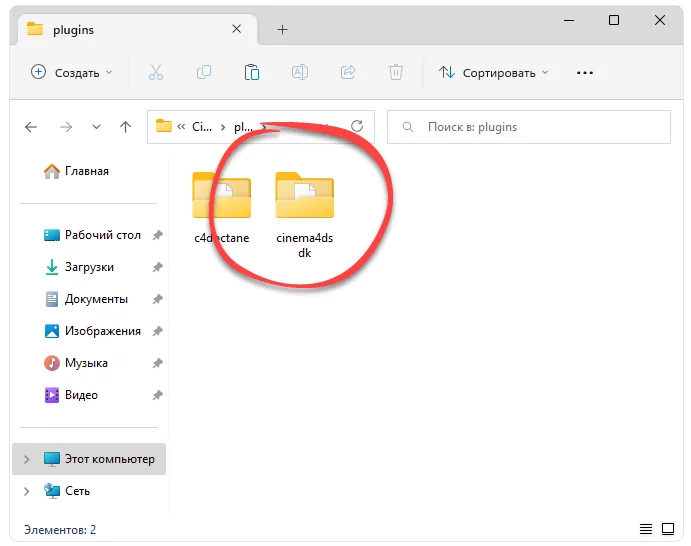Open Рабочий стол in the sidebar
The image size is (691, 546).
tap(103, 235)
